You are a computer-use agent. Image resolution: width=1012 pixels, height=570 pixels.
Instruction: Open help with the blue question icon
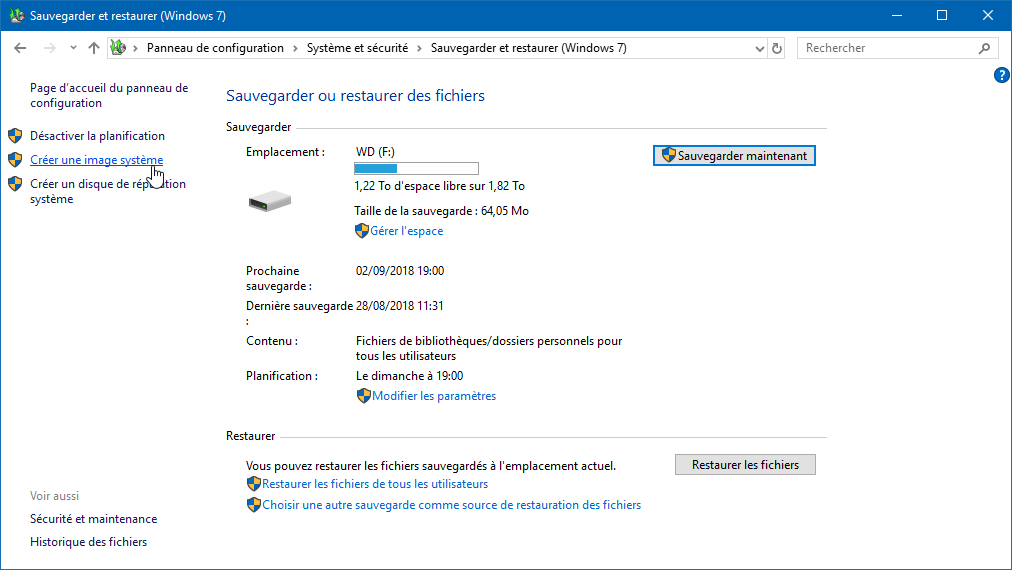[x=1002, y=75]
